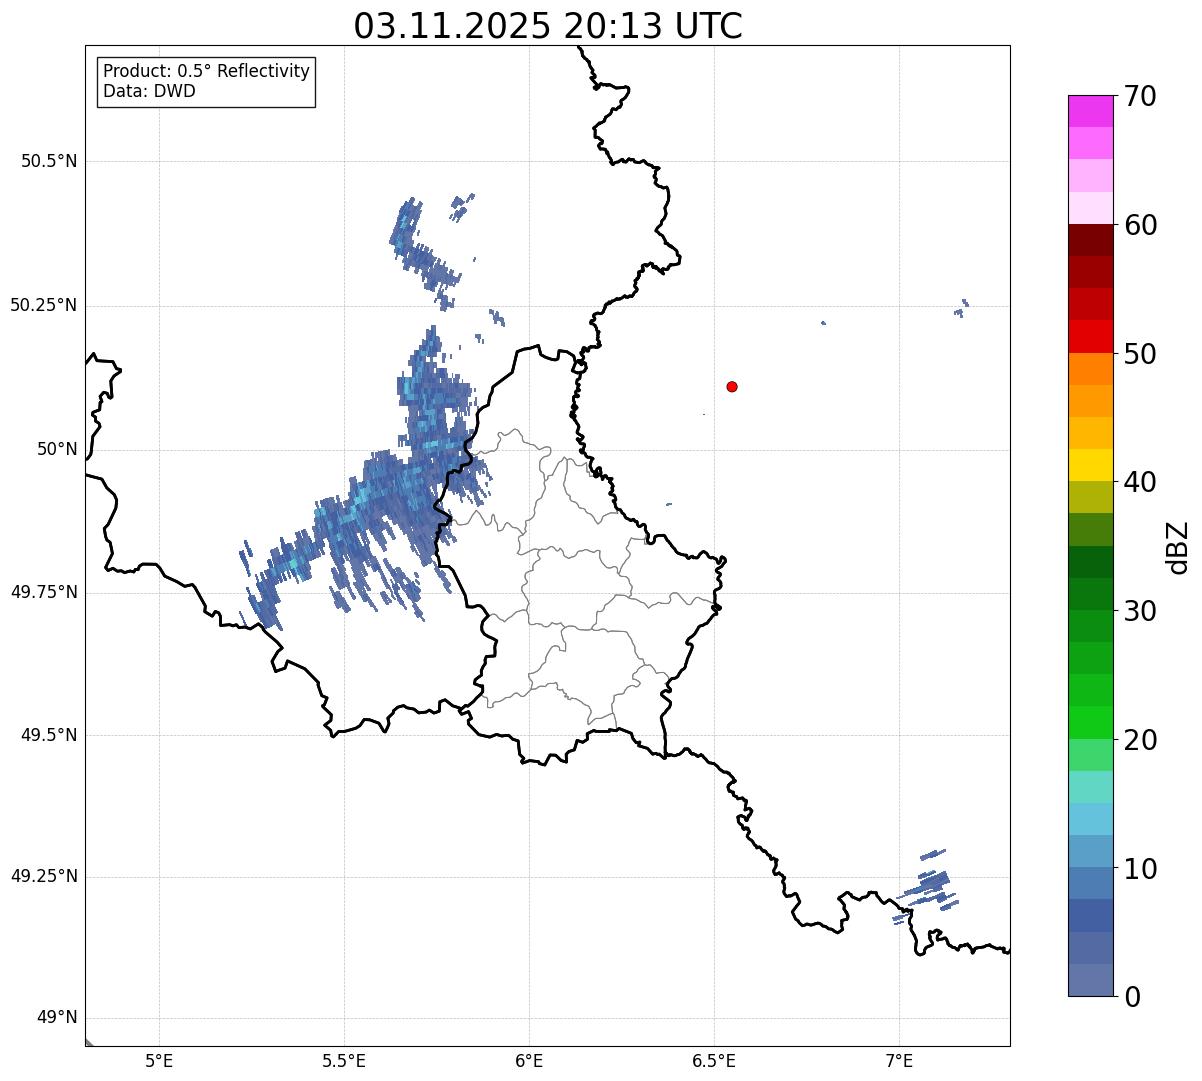Click the colorbar tick label 70
1202x1081 pixels.
(x=1140, y=96)
